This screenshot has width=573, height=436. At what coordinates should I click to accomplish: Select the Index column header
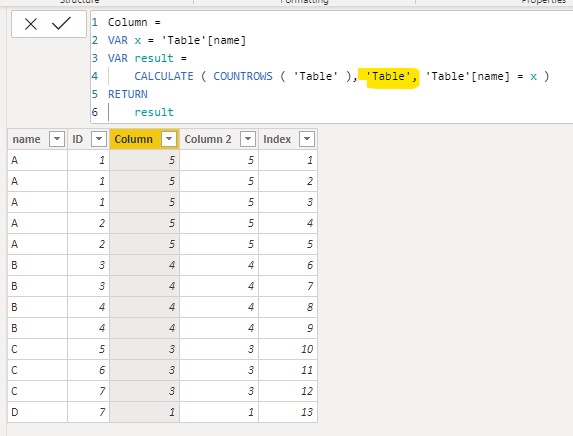[x=288, y=139]
